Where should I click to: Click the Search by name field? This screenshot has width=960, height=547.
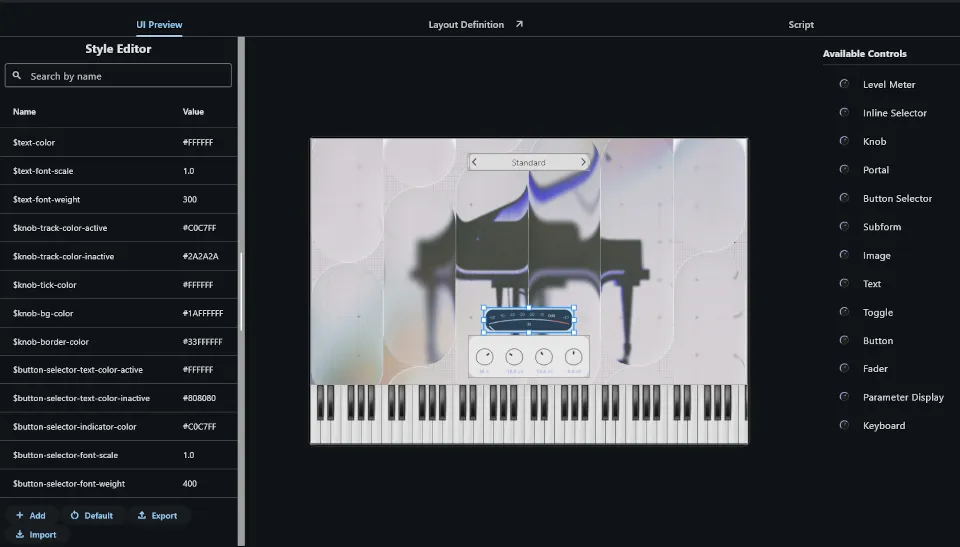118,75
